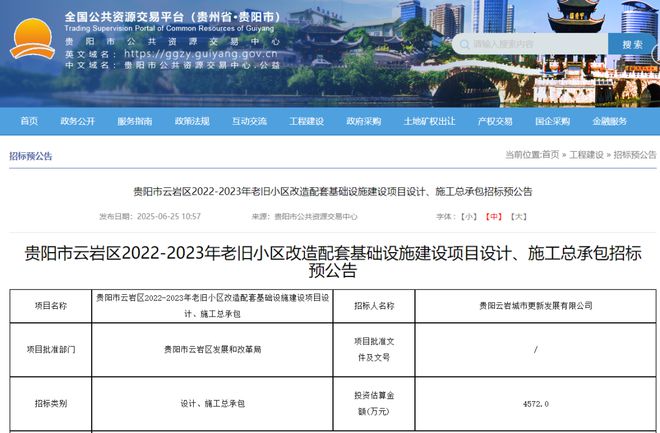Click table label 招标人名称
The image size is (660, 433).
click(x=374, y=305)
